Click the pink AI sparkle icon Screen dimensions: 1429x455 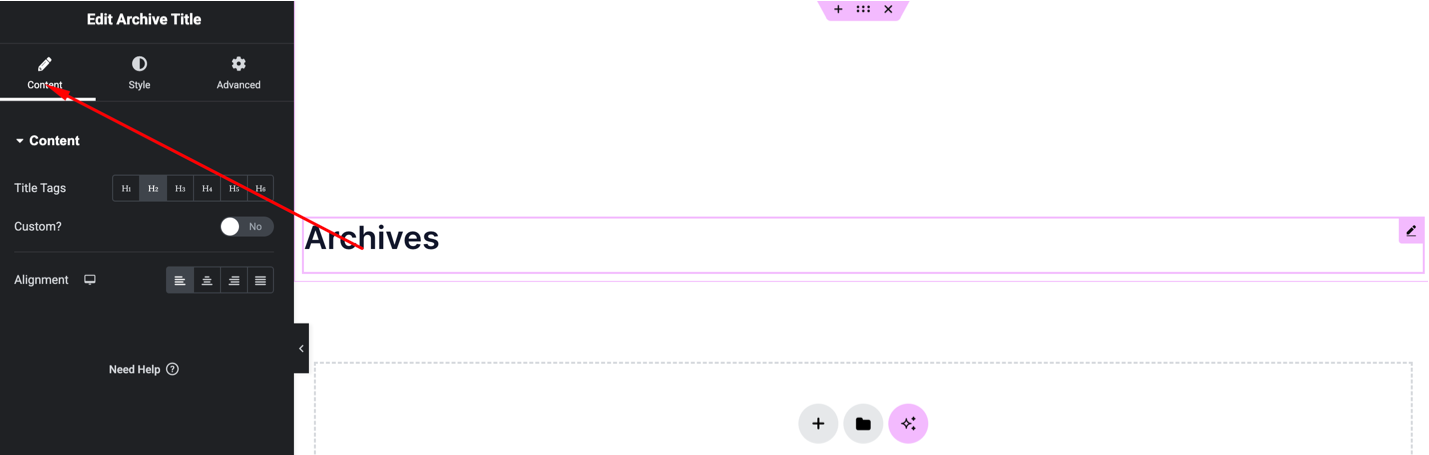(908, 424)
